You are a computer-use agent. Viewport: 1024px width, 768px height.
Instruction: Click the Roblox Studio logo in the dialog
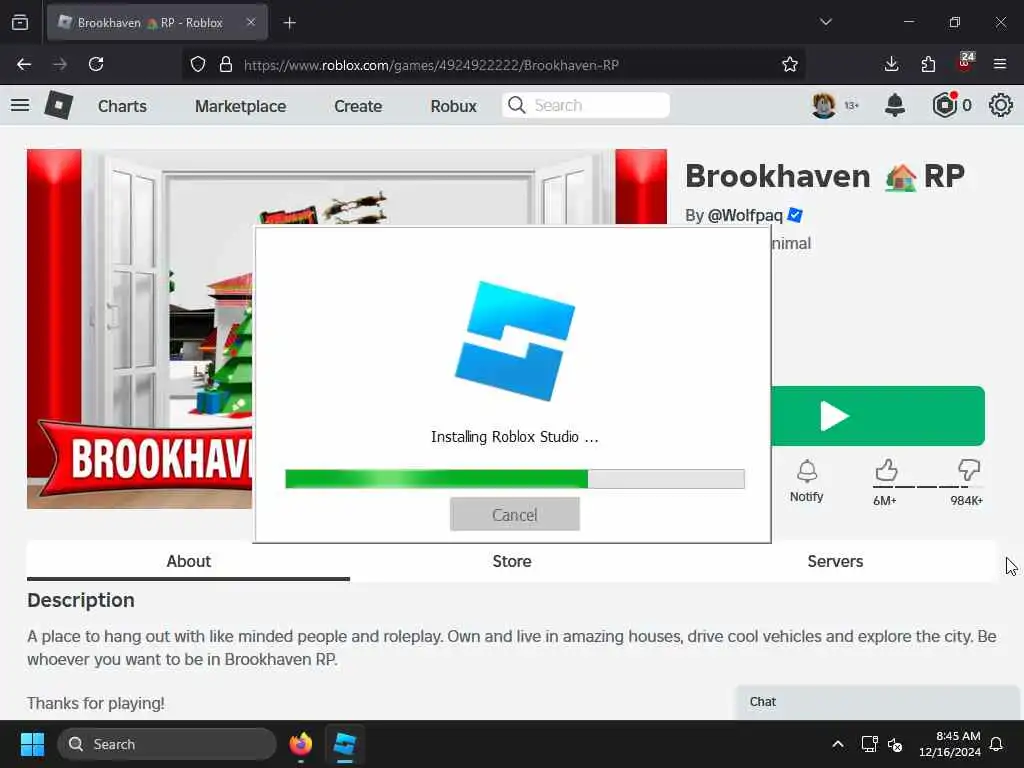pyautogui.click(x=515, y=340)
